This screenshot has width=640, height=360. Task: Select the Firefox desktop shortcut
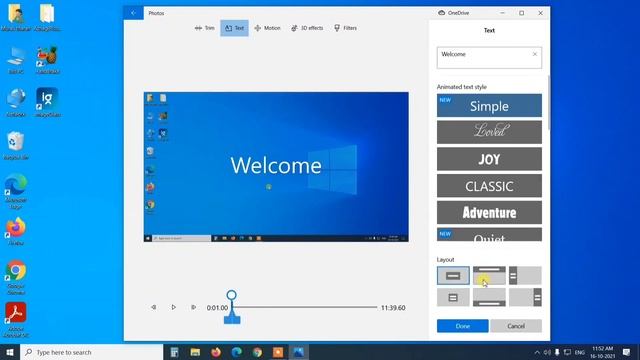[16, 231]
